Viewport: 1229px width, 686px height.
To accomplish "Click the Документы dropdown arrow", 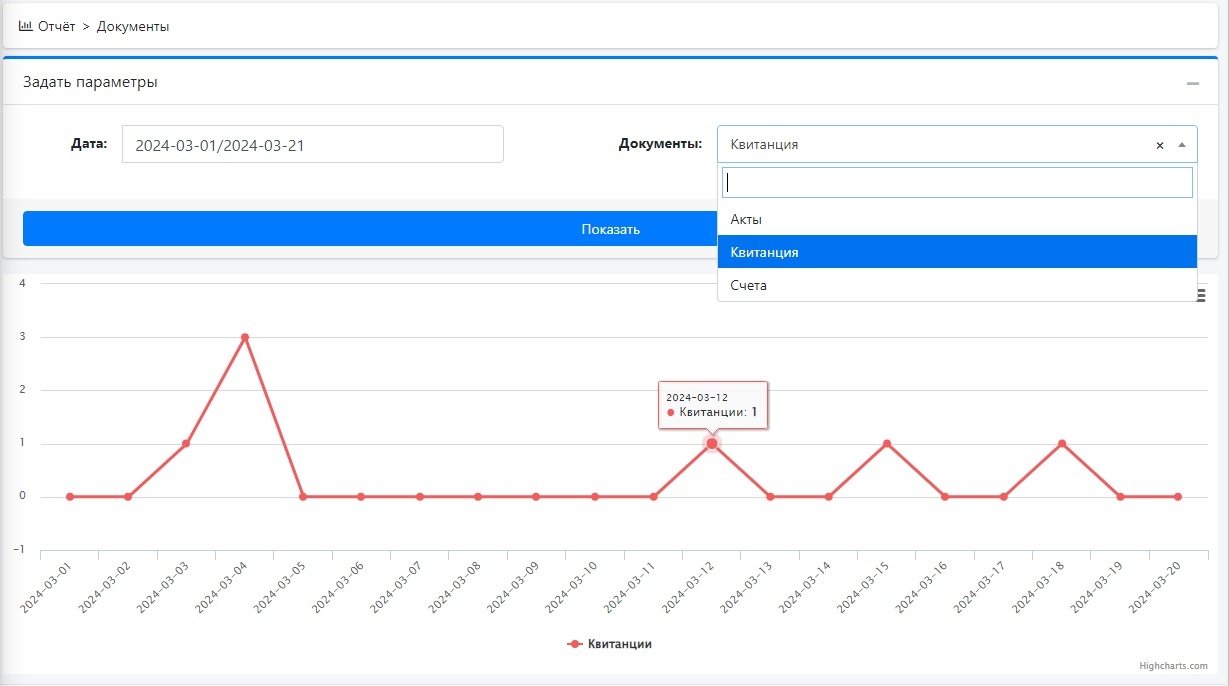I will click(x=1182, y=145).
